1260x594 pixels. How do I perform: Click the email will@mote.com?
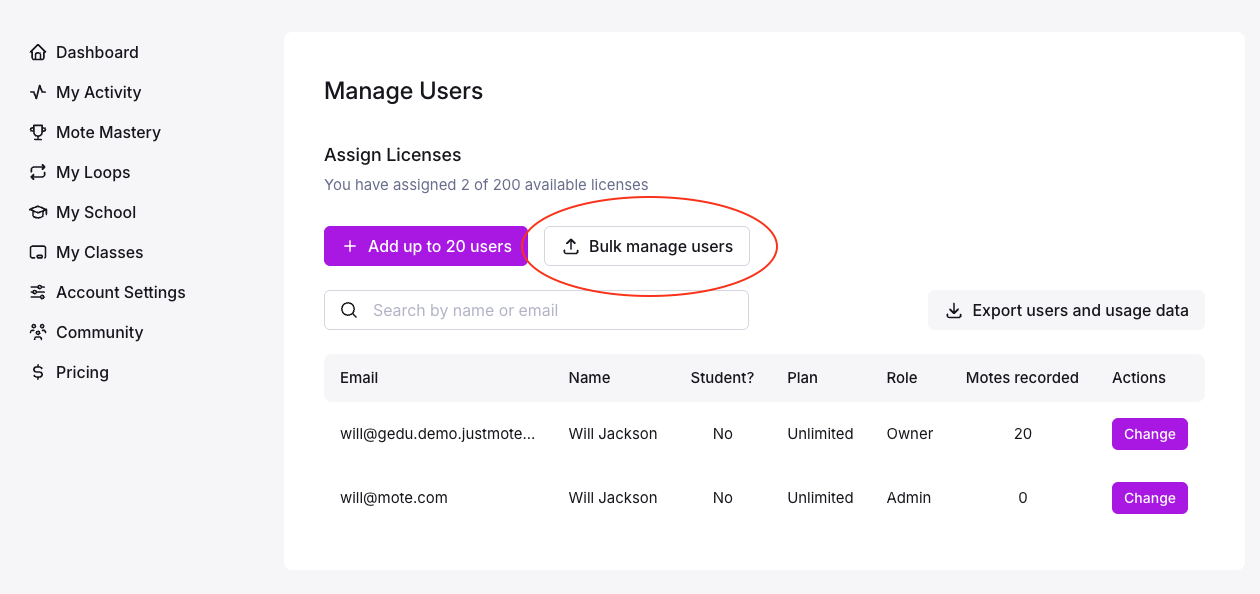tap(394, 498)
